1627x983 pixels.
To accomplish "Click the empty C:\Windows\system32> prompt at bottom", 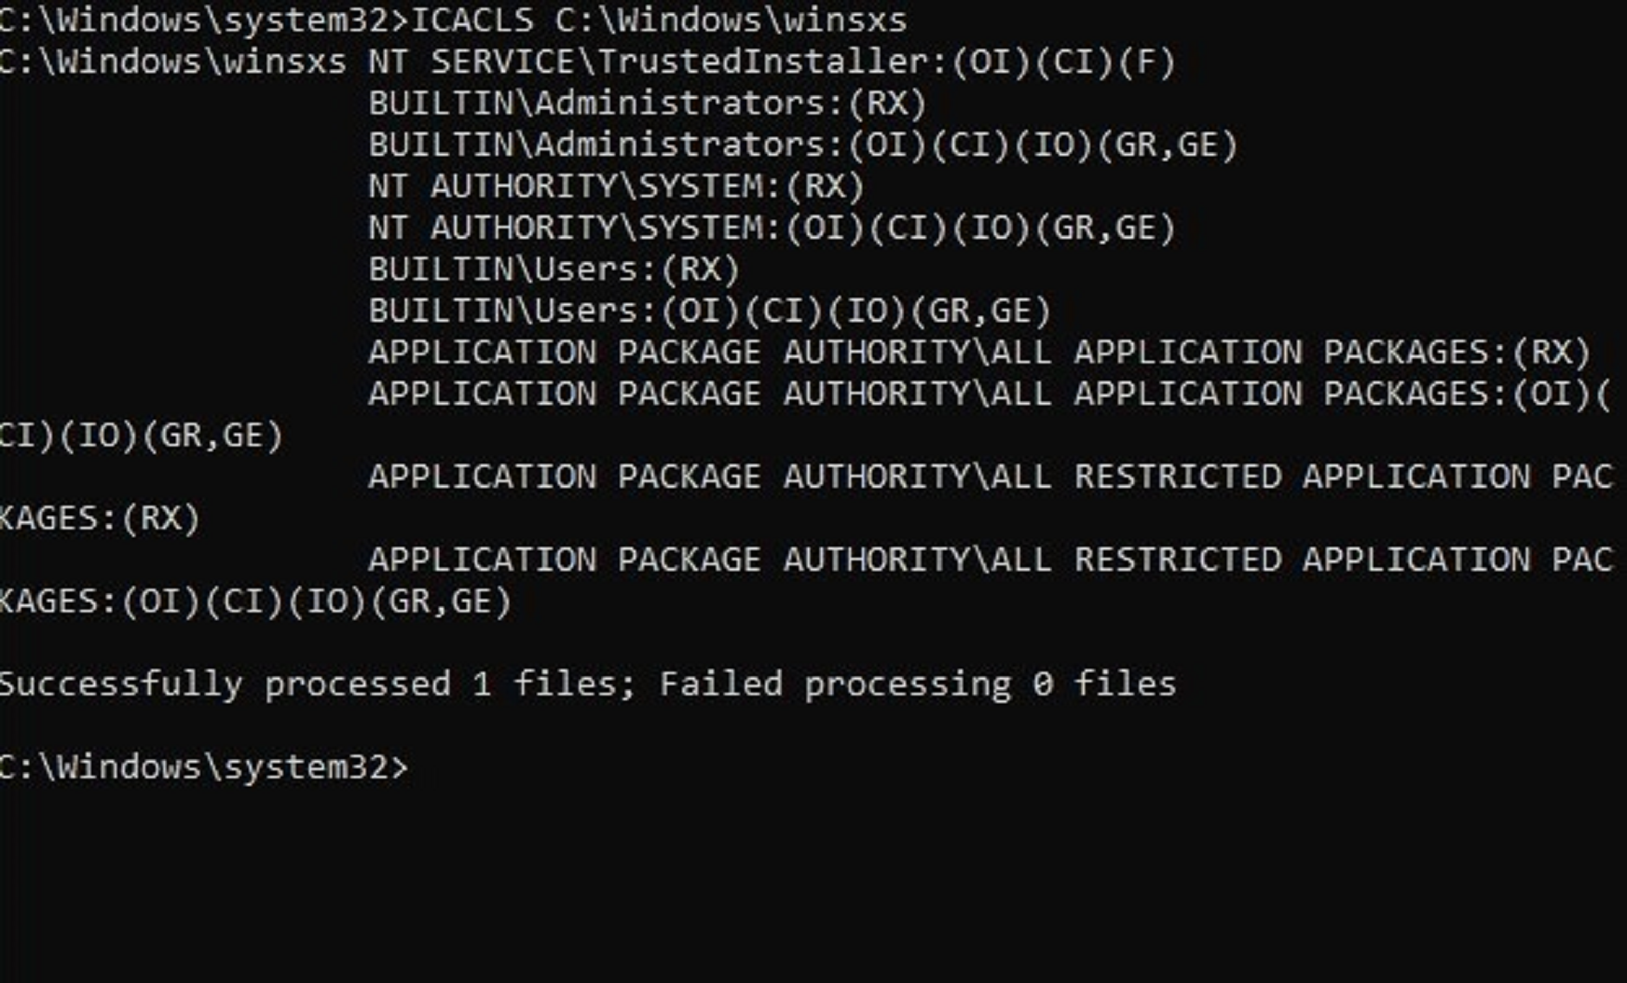I will point(204,768).
